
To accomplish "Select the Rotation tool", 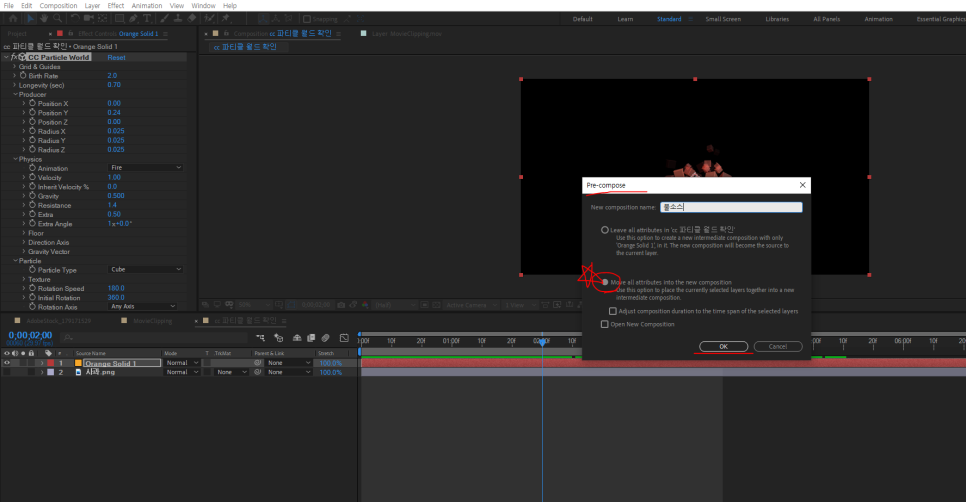I will (75, 19).
